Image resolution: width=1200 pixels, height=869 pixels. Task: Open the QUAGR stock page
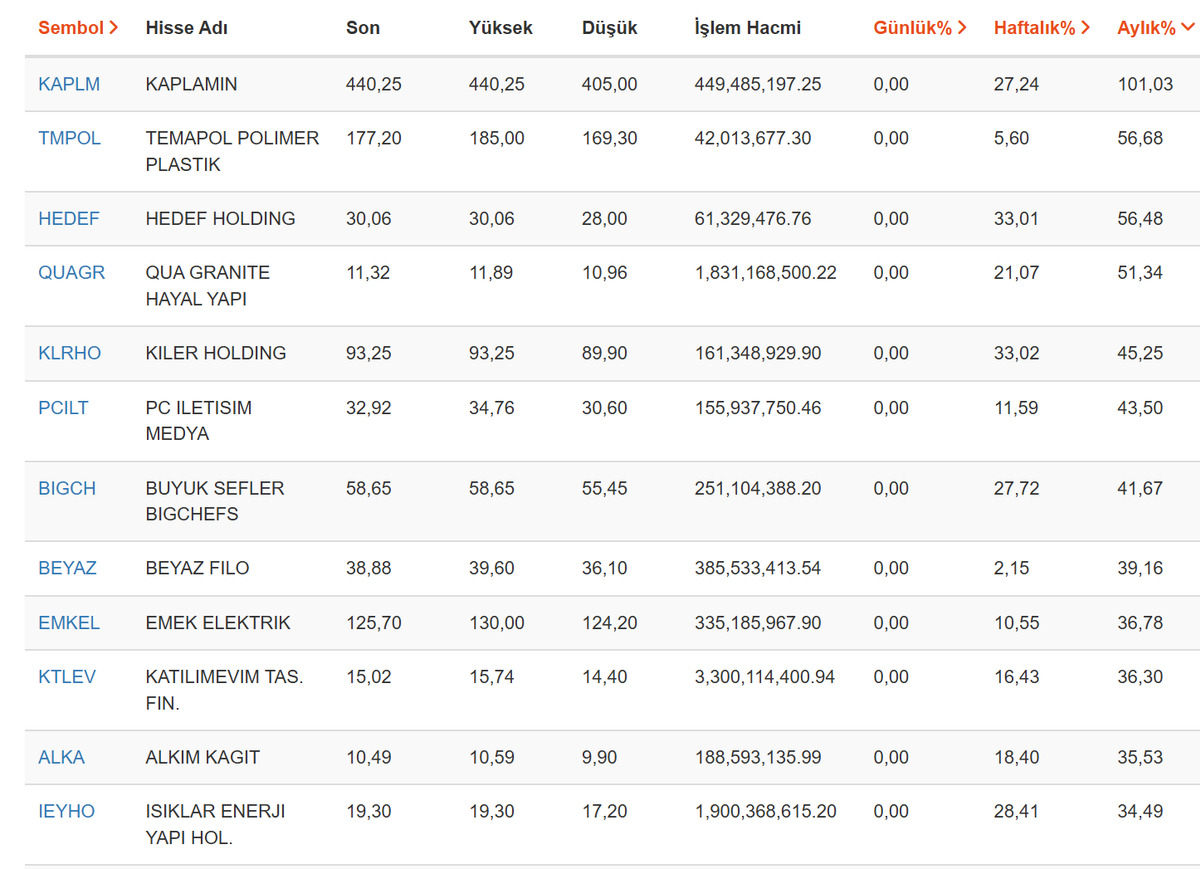pyautogui.click(x=72, y=272)
